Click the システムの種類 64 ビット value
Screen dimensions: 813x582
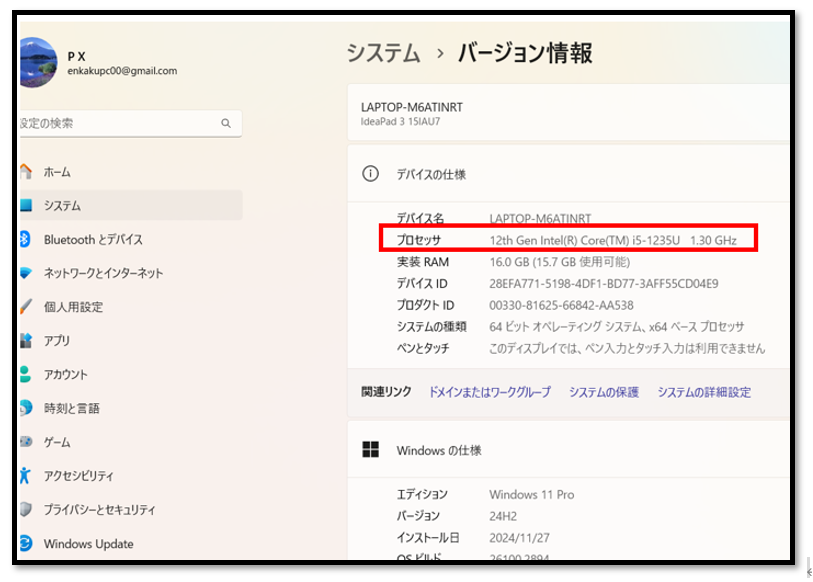coord(617,327)
